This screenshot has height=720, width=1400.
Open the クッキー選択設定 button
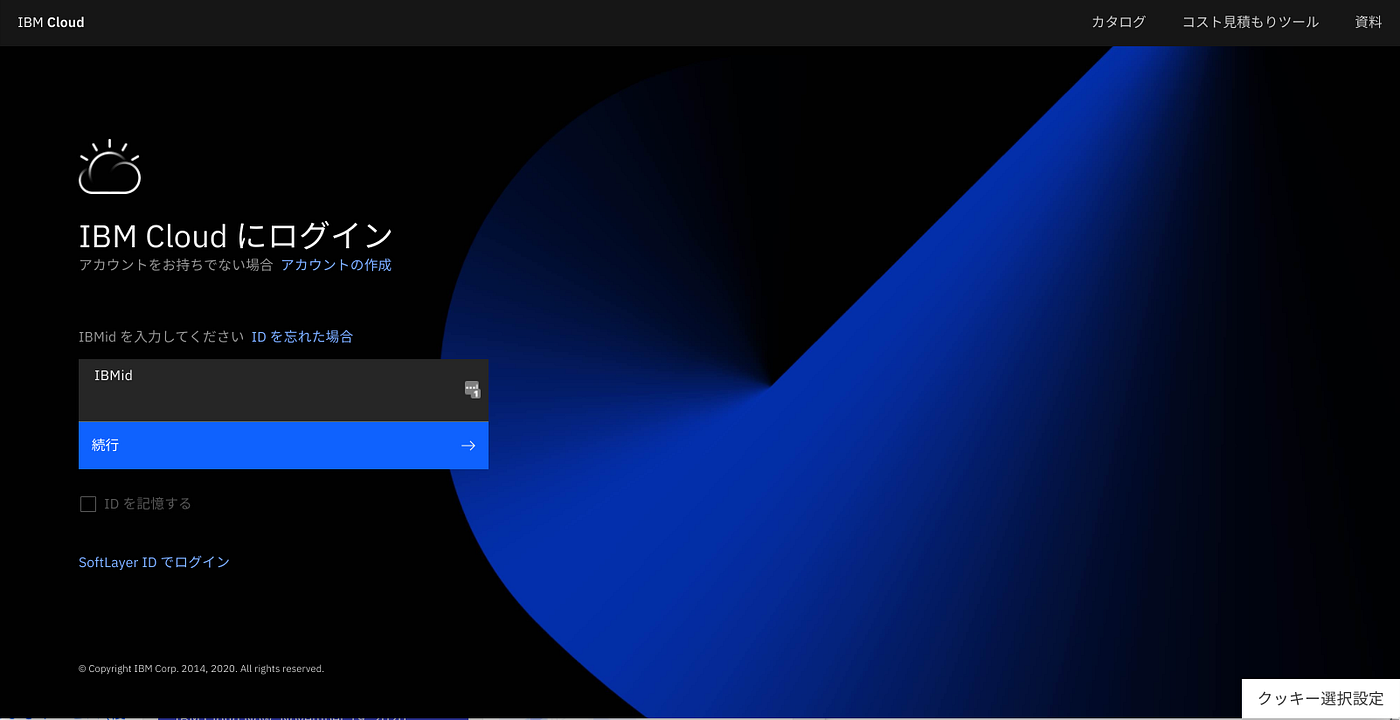point(1321,699)
